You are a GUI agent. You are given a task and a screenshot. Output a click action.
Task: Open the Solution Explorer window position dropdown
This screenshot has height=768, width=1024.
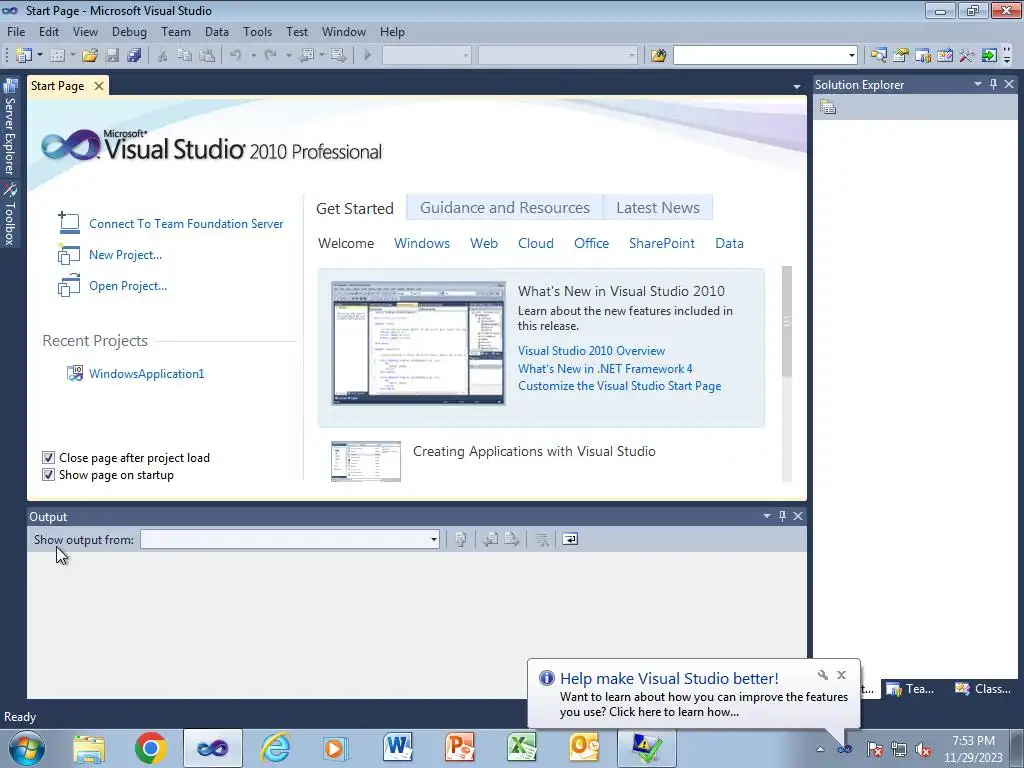pos(978,84)
